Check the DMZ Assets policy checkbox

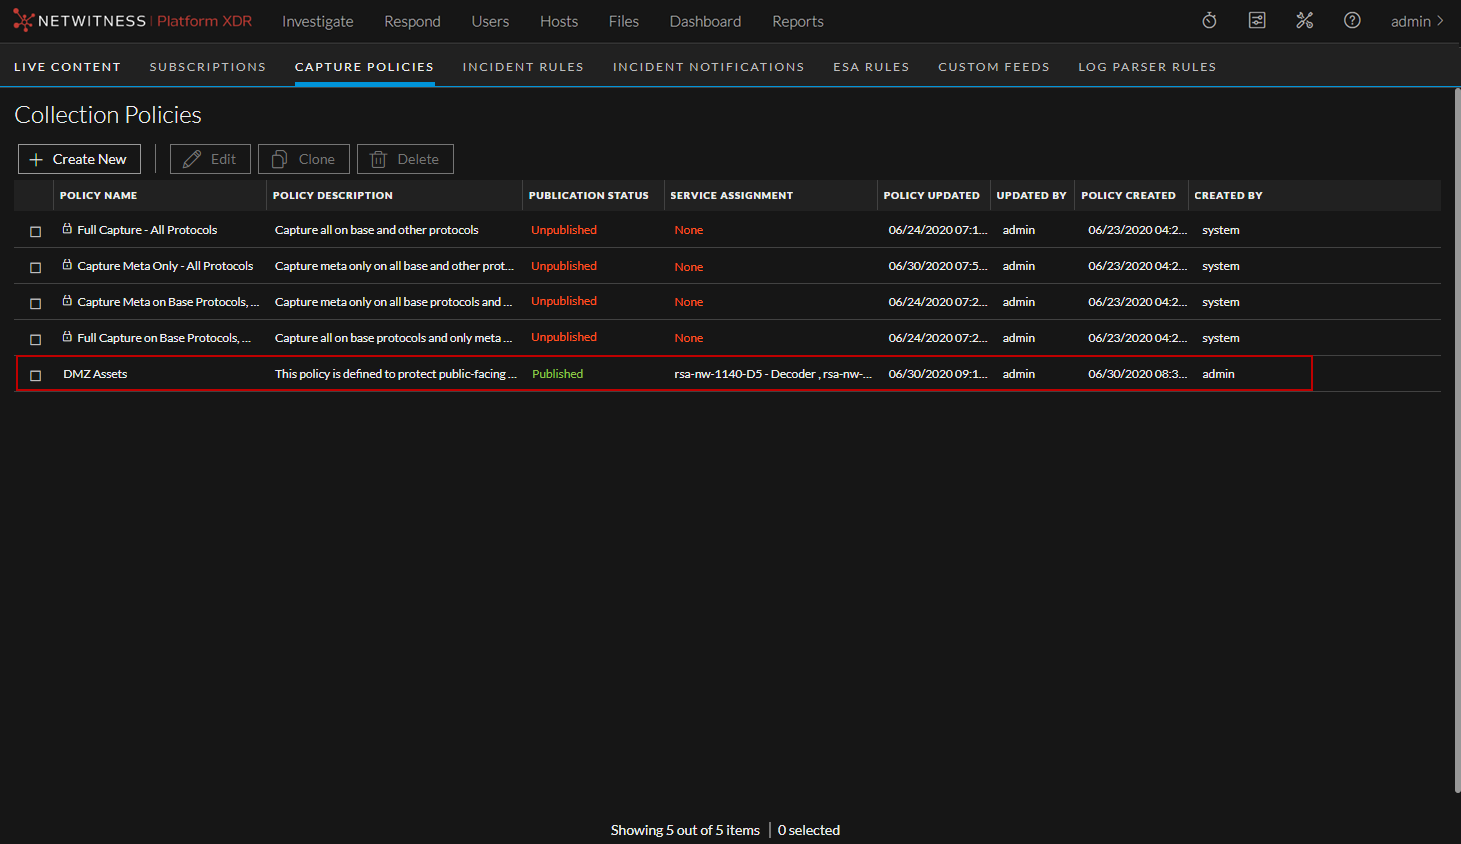click(36, 375)
